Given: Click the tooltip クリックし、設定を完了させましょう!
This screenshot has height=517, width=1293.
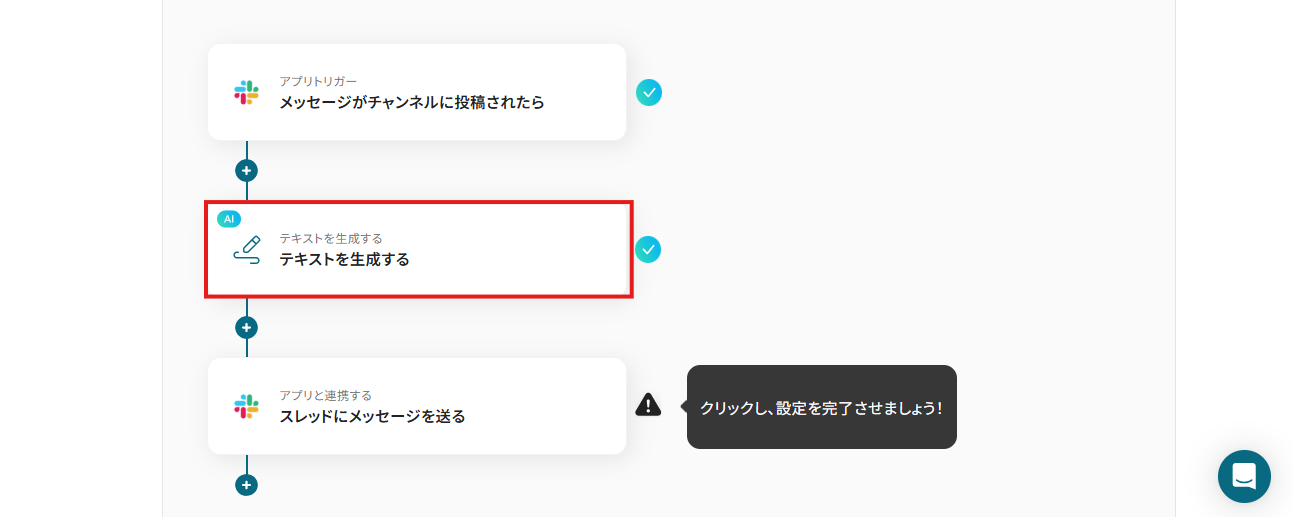Looking at the screenshot, I should click(x=821, y=407).
